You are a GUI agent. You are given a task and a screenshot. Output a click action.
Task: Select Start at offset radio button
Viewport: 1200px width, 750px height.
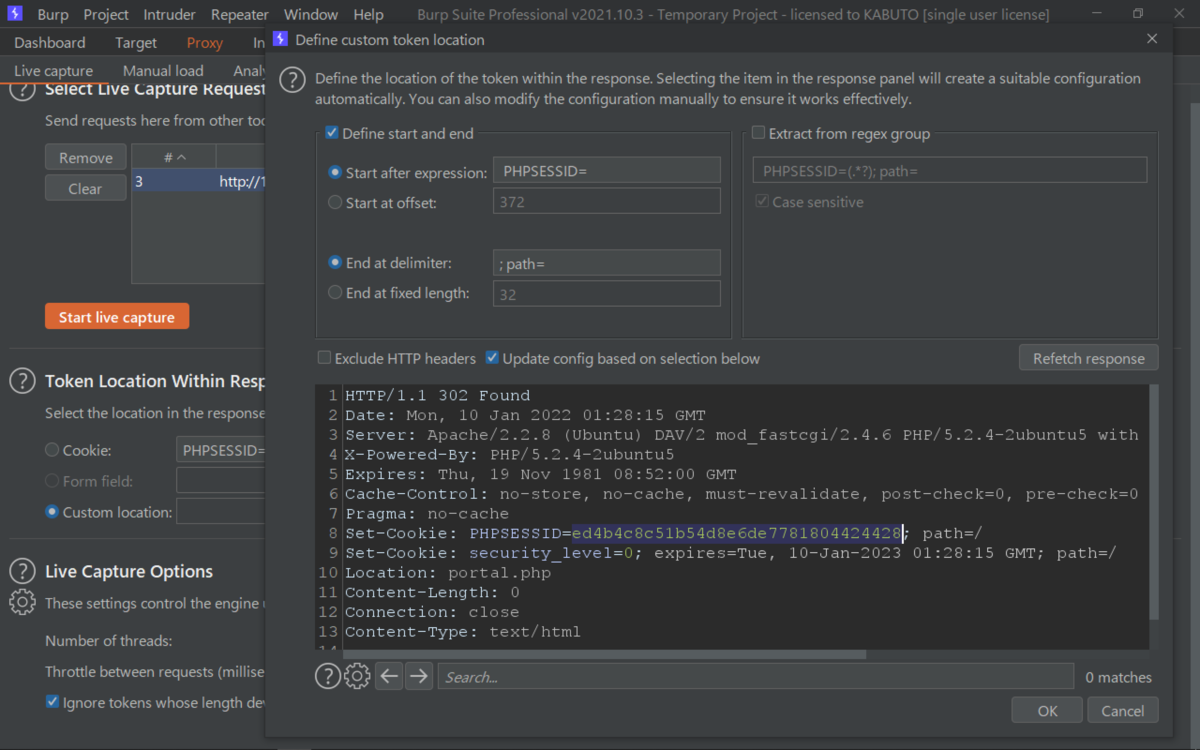[x=335, y=202]
